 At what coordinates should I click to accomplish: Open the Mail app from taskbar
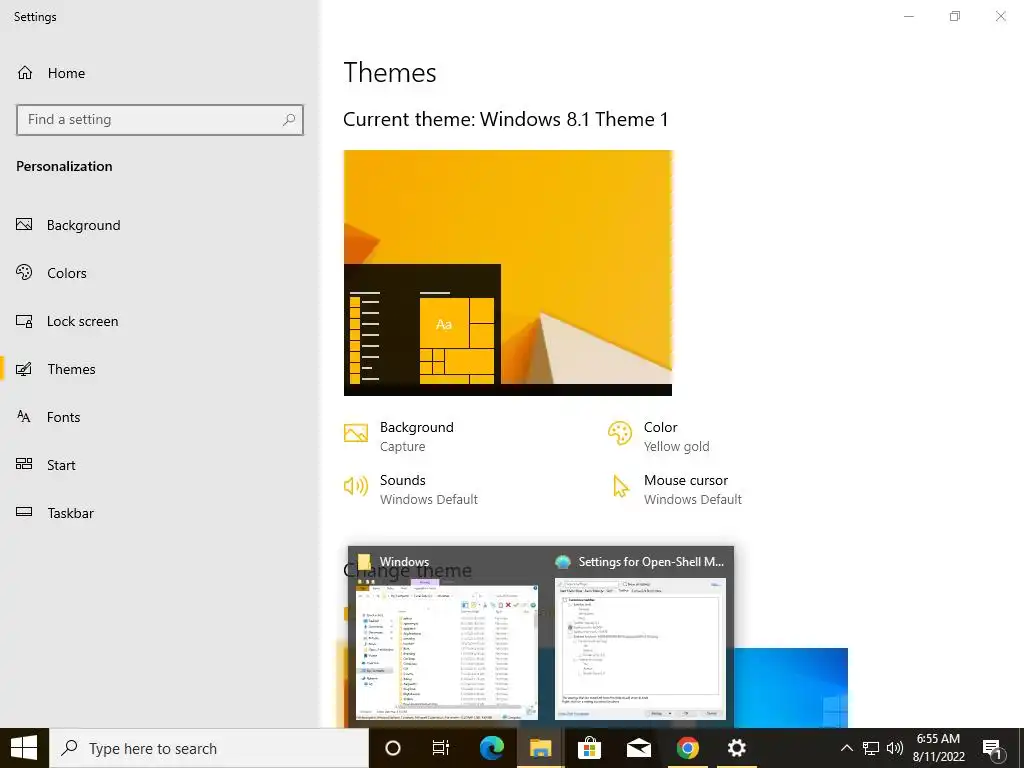[639, 748]
